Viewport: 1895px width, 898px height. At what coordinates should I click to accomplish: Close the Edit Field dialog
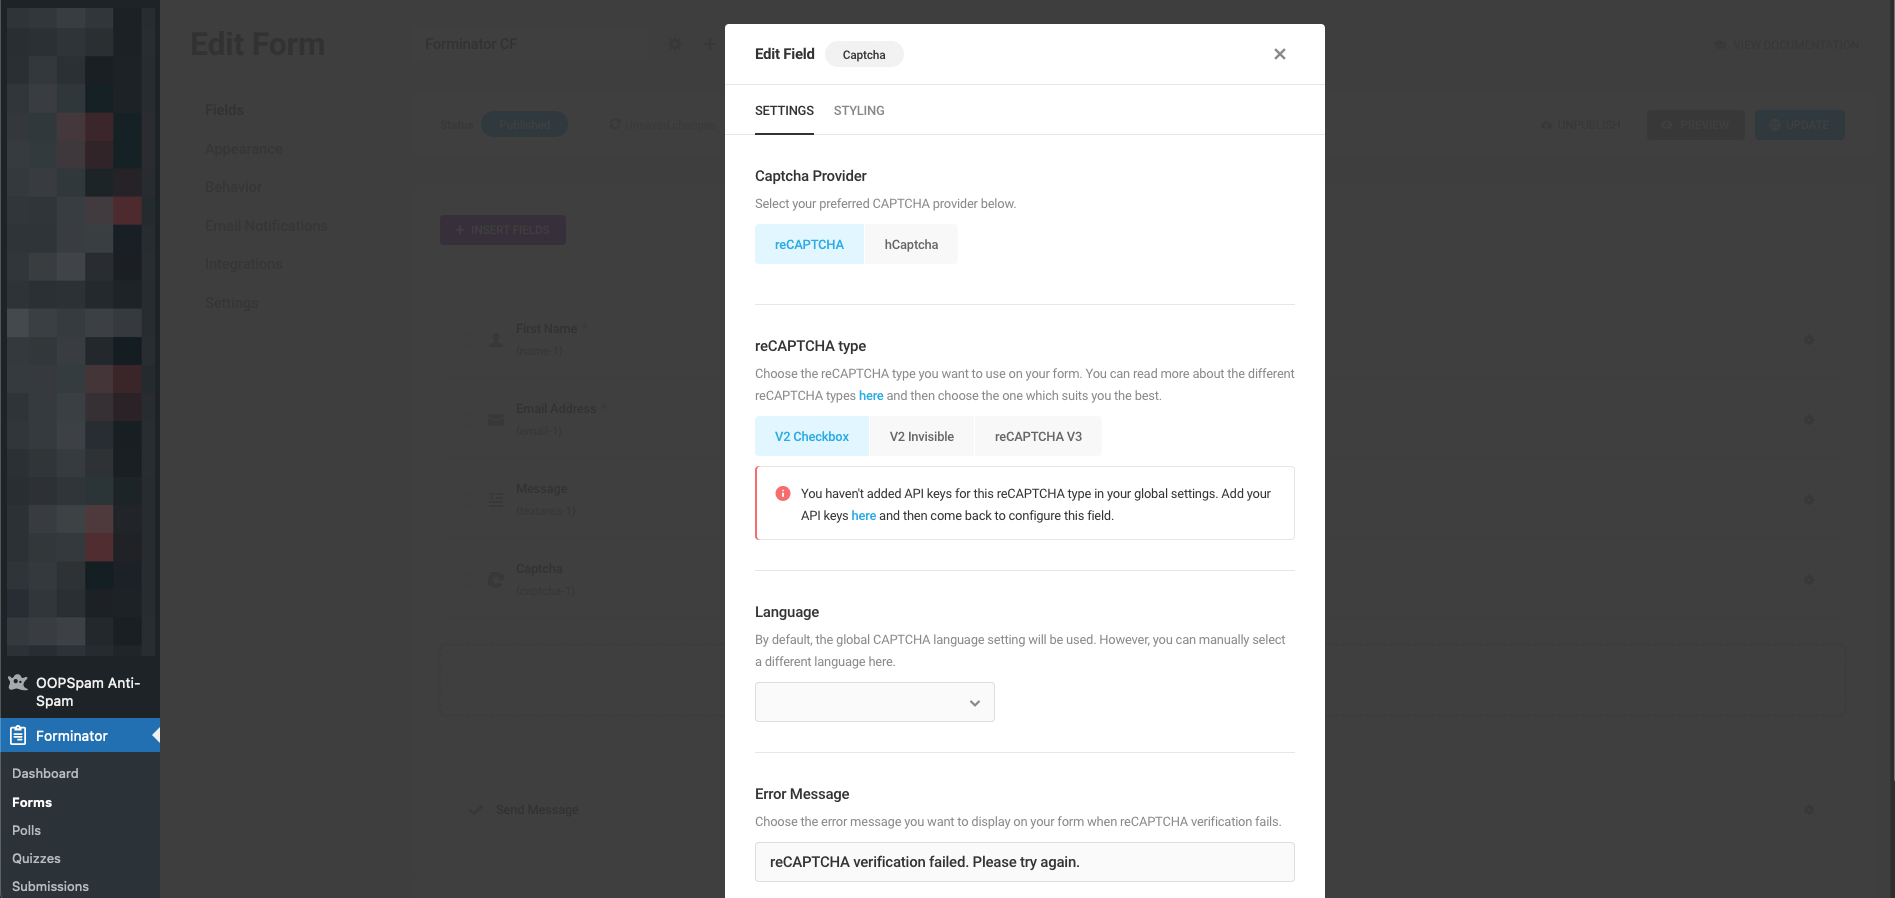click(1280, 54)
